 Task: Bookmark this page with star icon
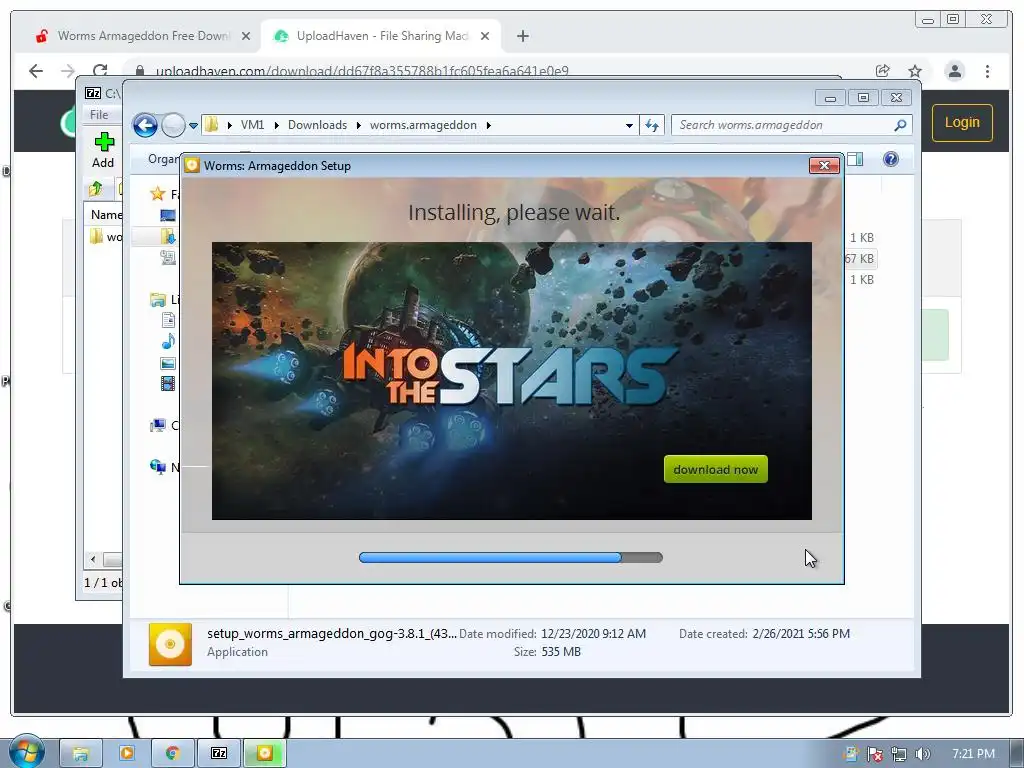coord(915,71)
